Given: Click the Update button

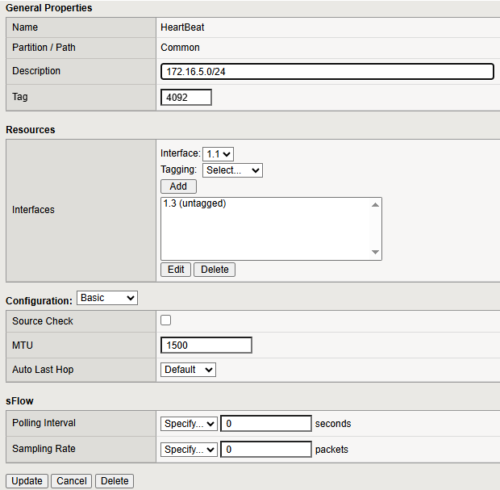Looking at the screenshot, I should tap(27, 481).
